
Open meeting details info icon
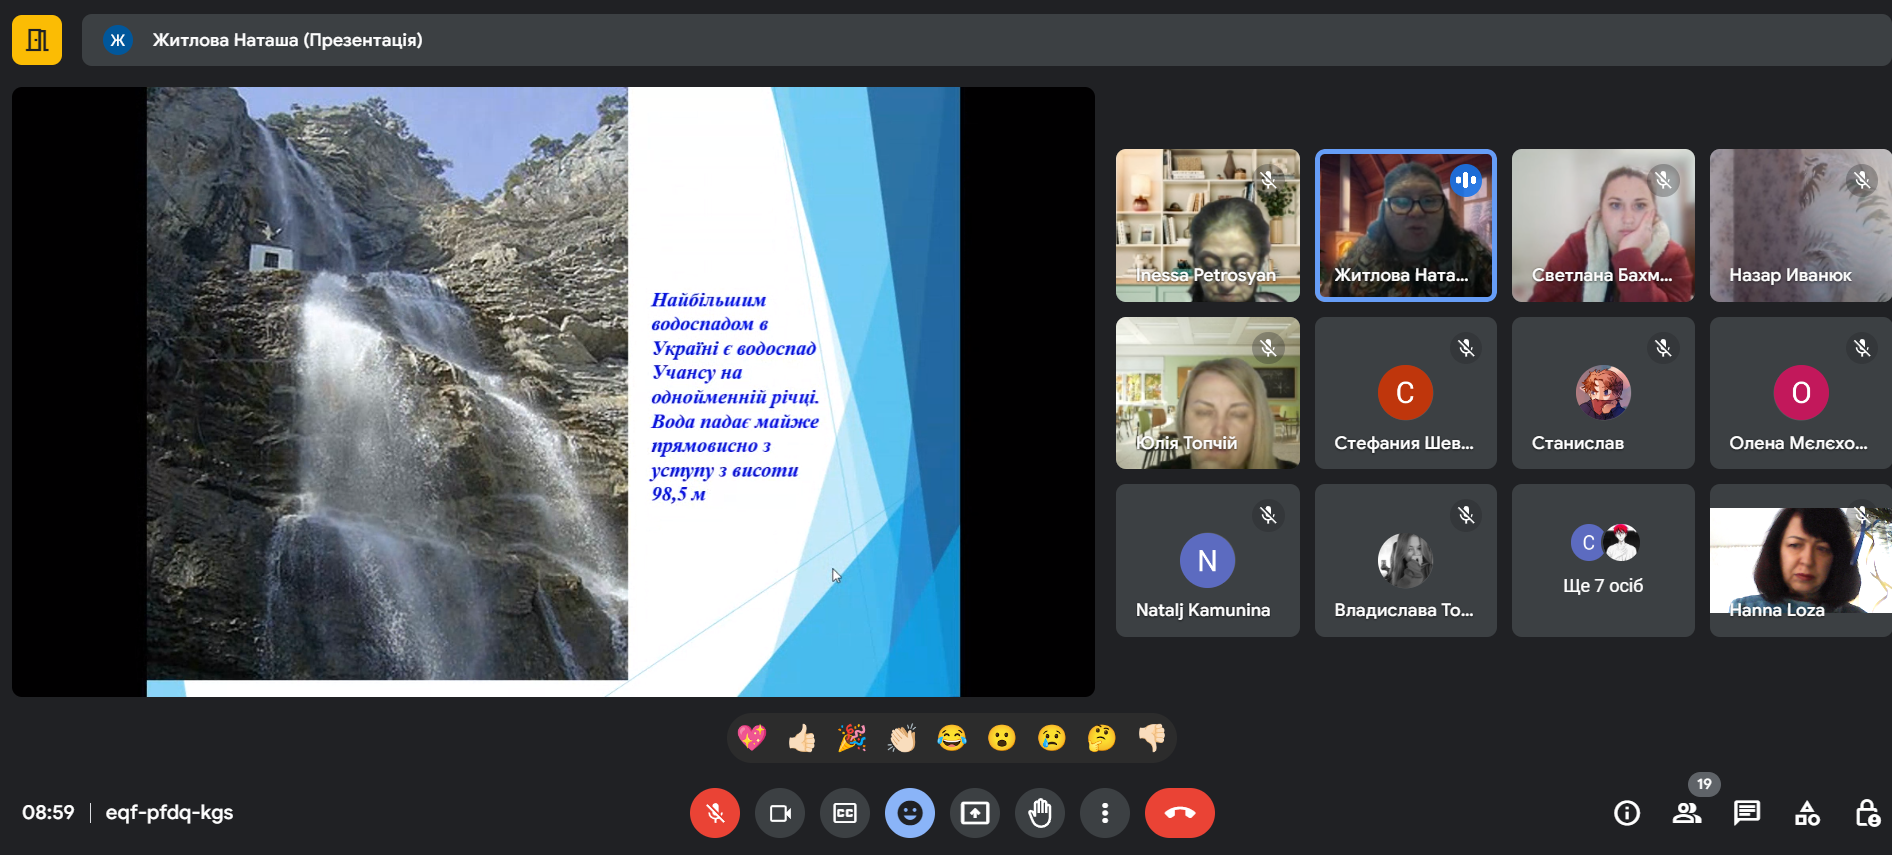coord(1627,813)
